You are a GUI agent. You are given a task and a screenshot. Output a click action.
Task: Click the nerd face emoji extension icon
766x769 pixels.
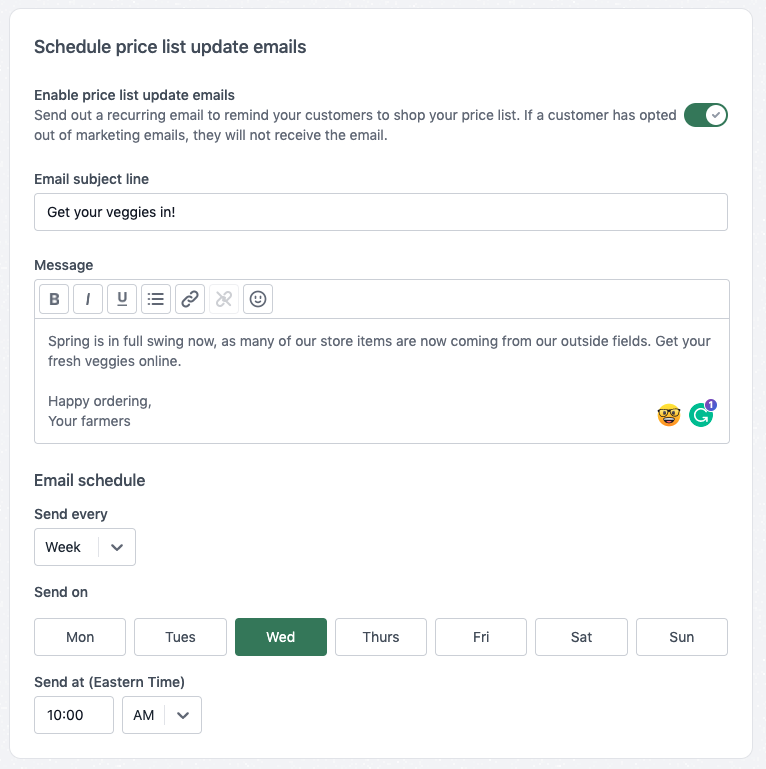point(669,415)
